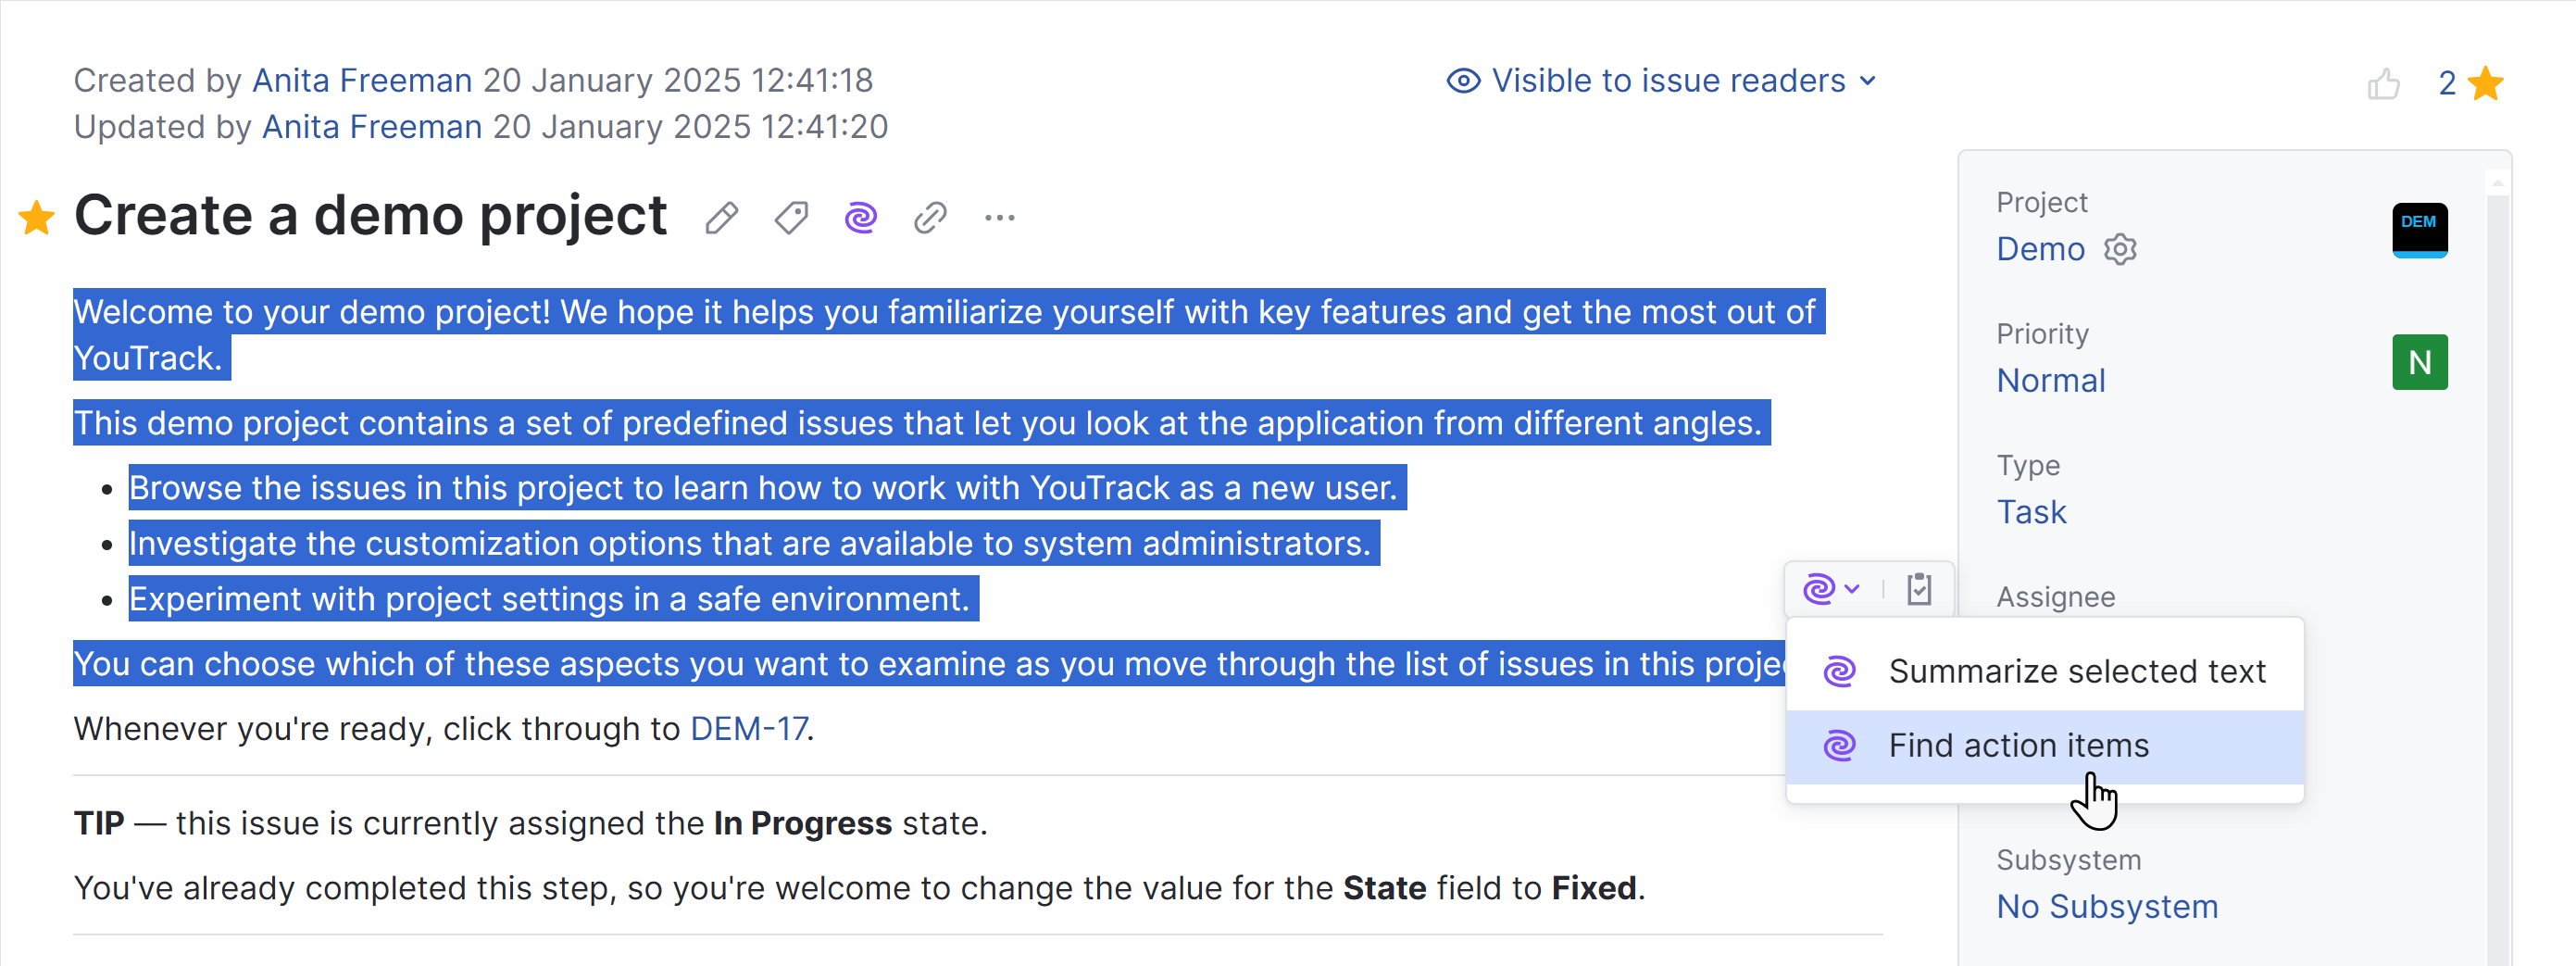
Task: Click the edit pencil icon next to title
Action: click(x=721, y=218)
